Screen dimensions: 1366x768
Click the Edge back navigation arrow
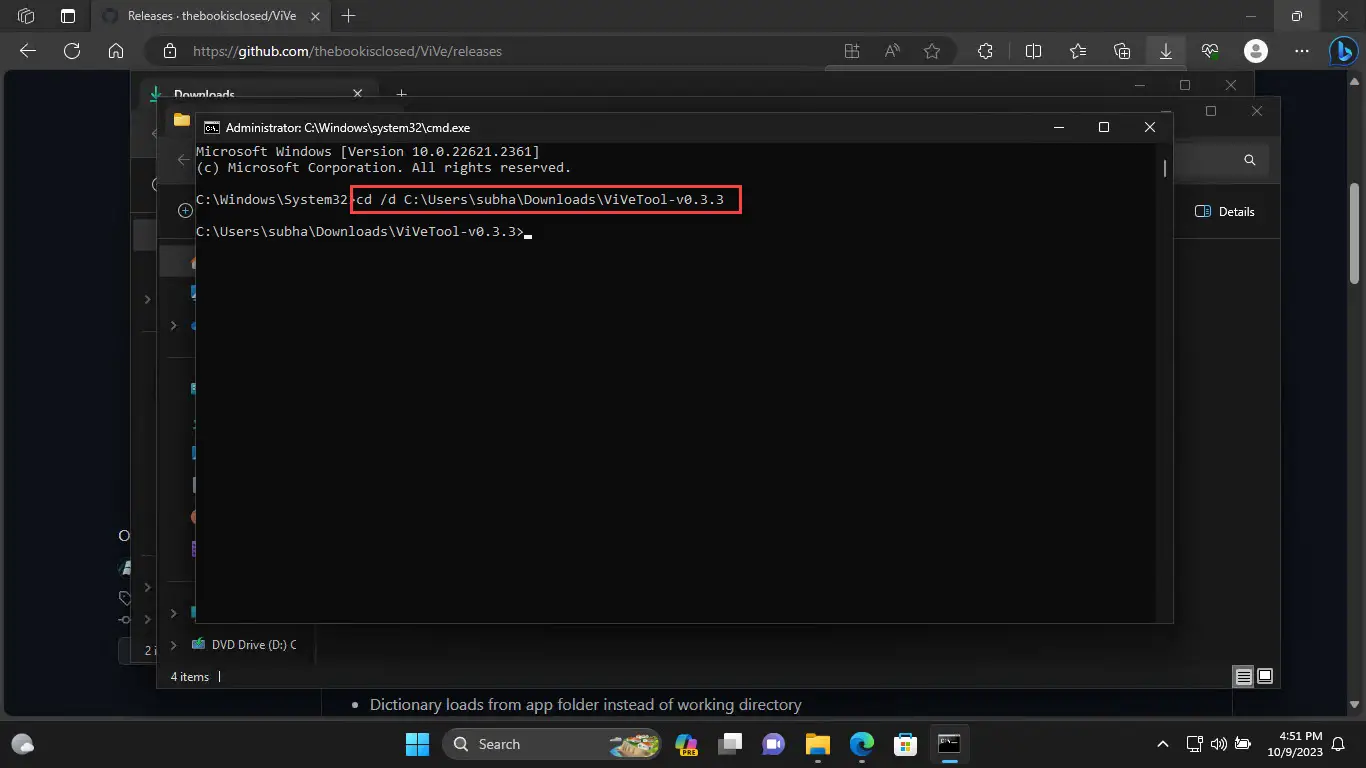(28, 51)
